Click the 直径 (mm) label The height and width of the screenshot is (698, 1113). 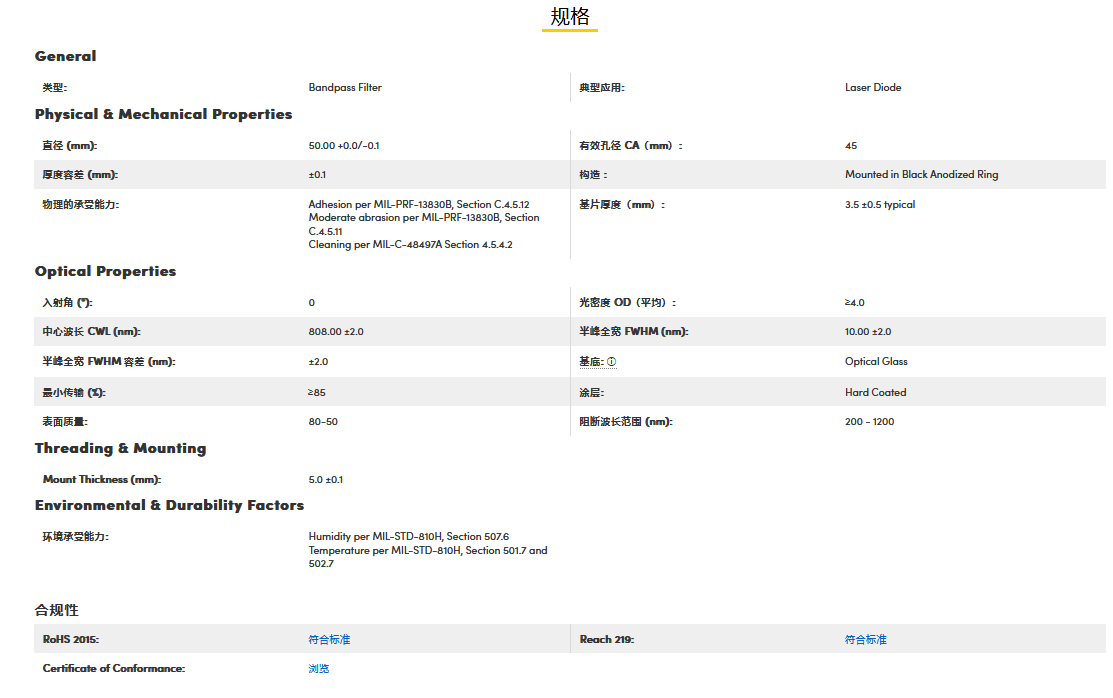[x=70, y=146]
